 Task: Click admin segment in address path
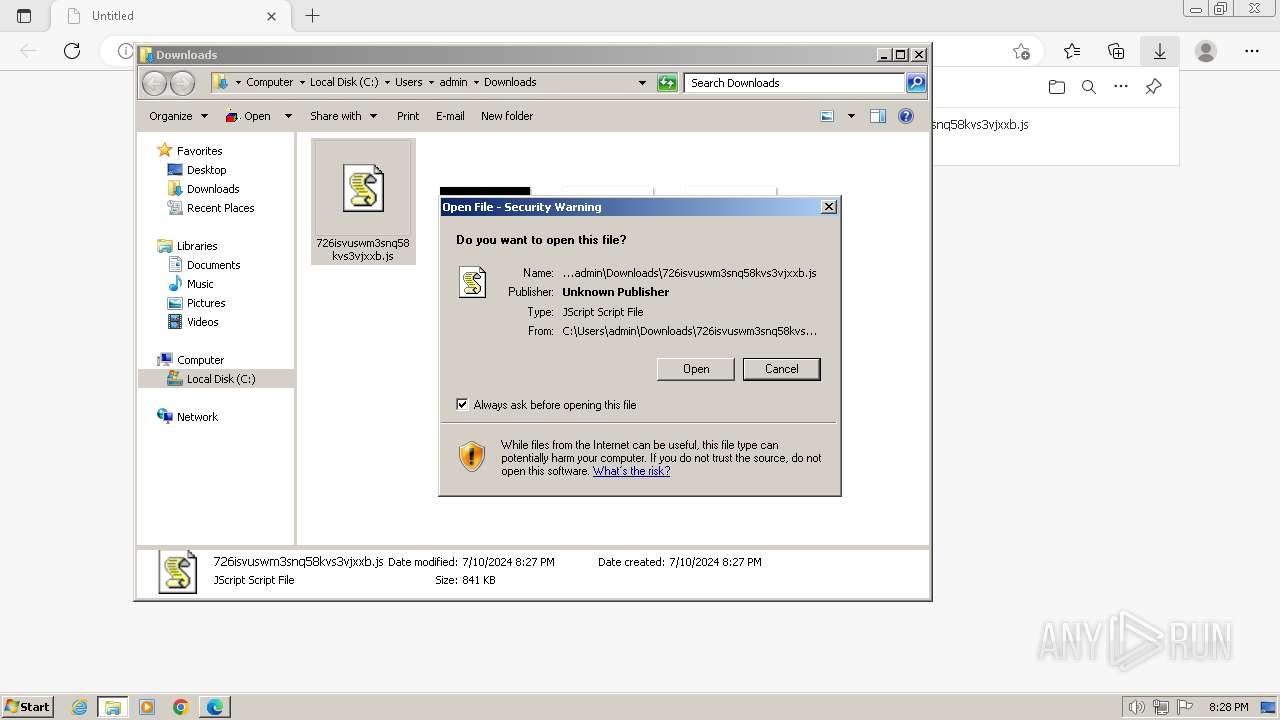click(x=453, y=83)
